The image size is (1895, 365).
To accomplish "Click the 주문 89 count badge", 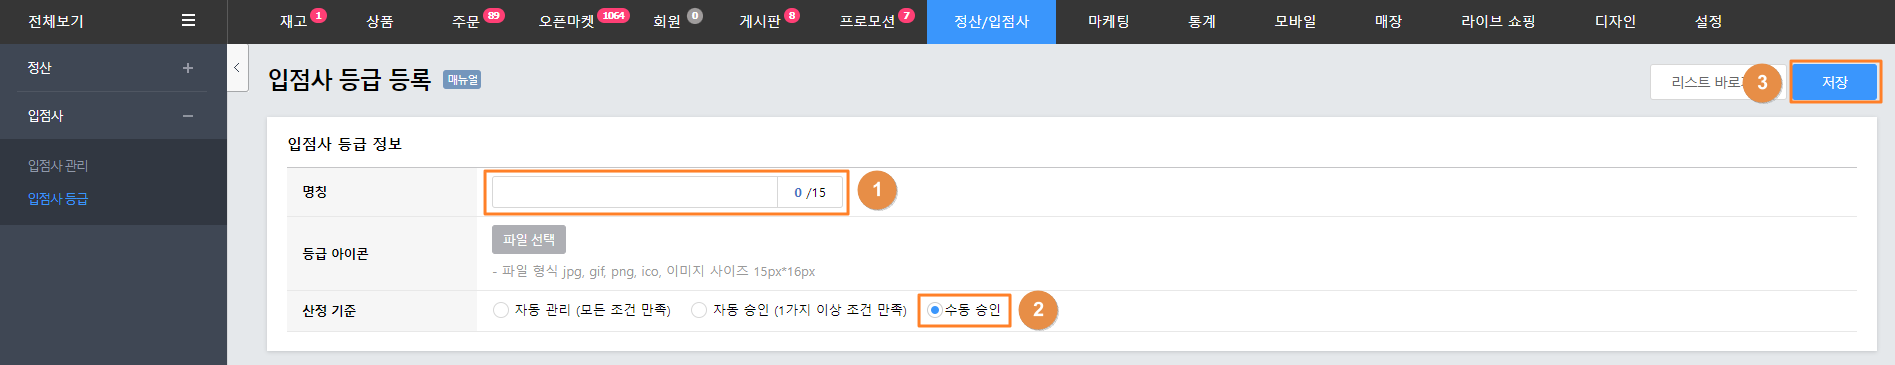I will 494,15.
